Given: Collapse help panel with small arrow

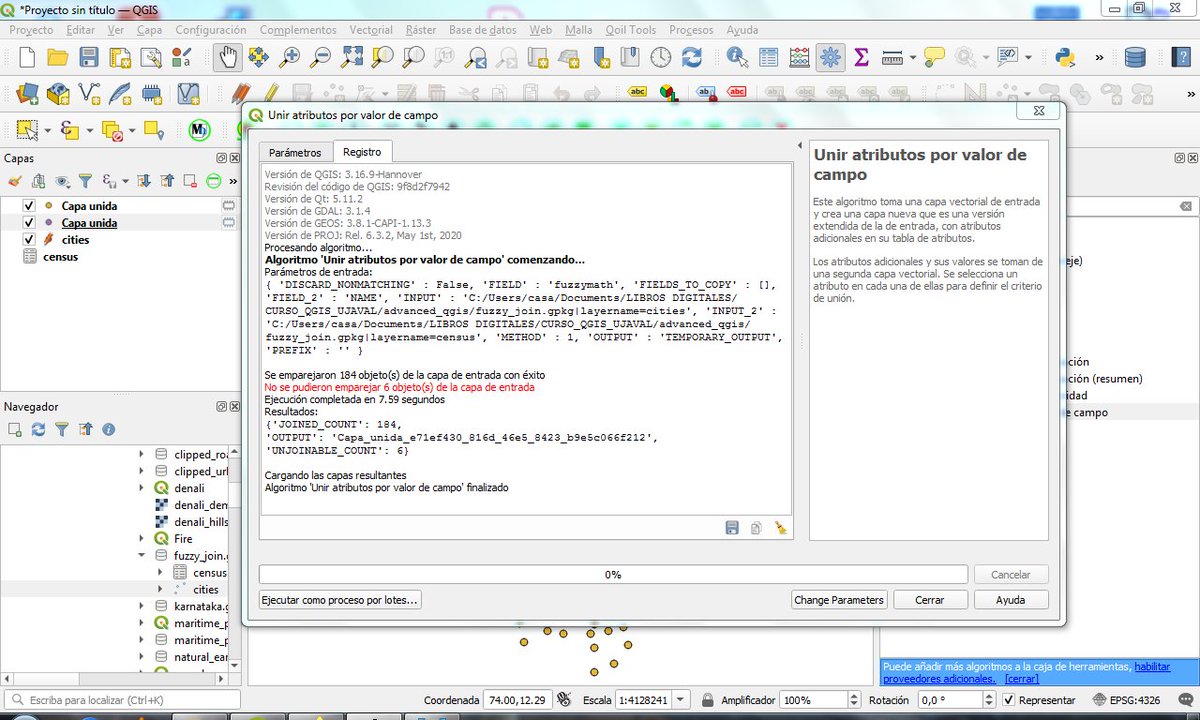Looking at the screenshot, I should coord(799,146).
